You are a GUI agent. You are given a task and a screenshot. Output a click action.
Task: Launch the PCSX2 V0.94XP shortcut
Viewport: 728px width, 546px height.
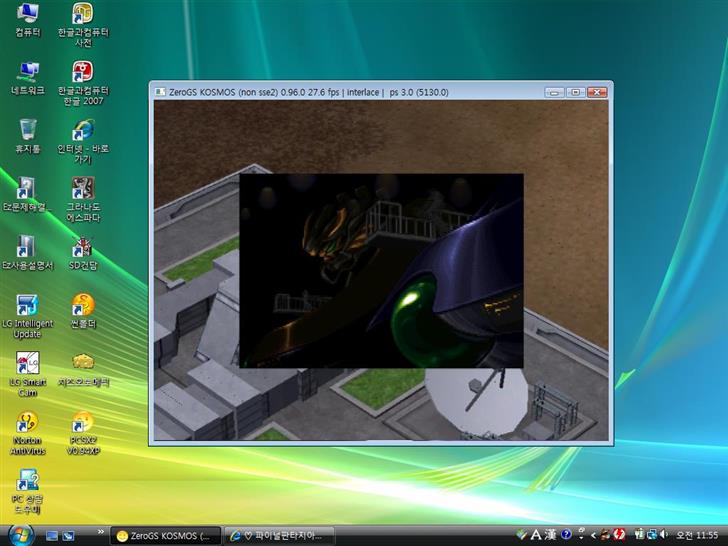coord(83,433)
